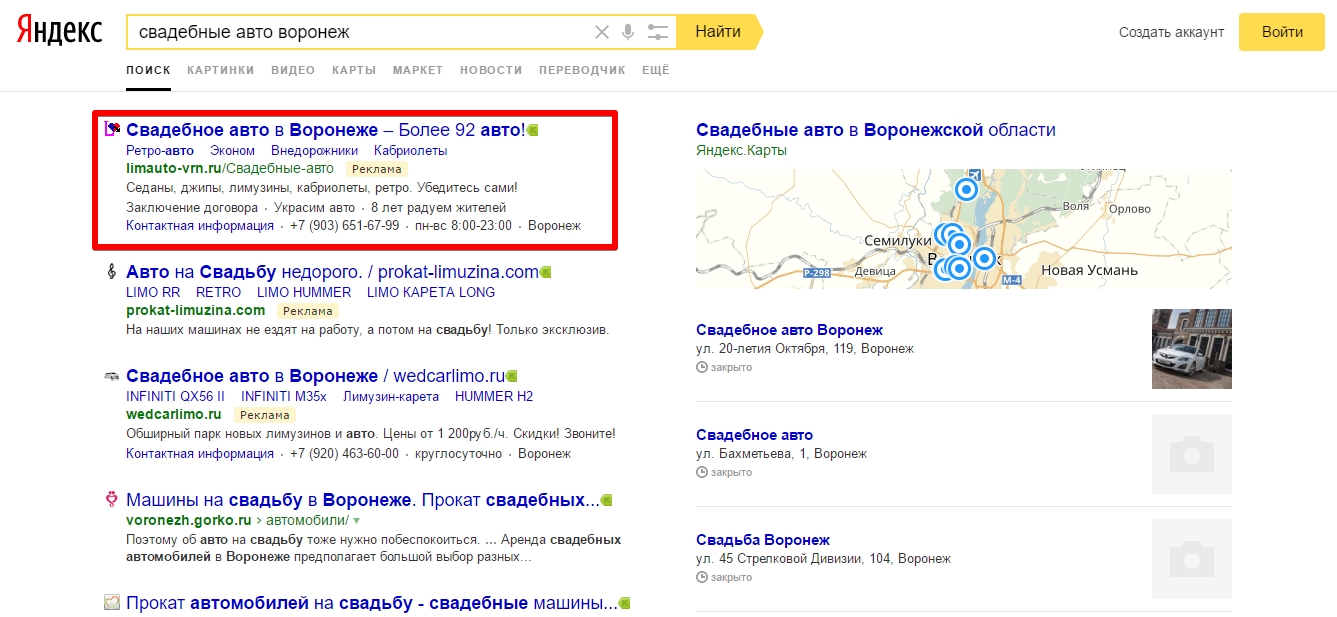
Task: Open the Кабриолеты sitelink
Action: tap(411, 150)
